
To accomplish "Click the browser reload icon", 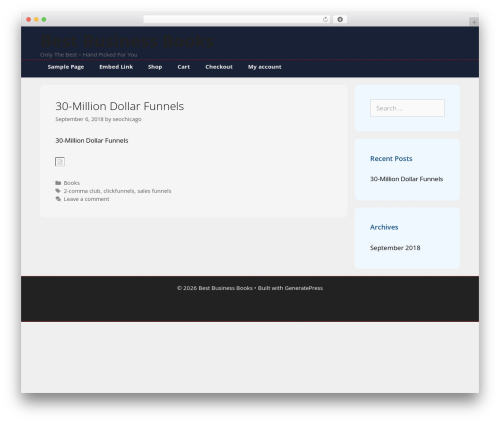I will pos(325,19).
